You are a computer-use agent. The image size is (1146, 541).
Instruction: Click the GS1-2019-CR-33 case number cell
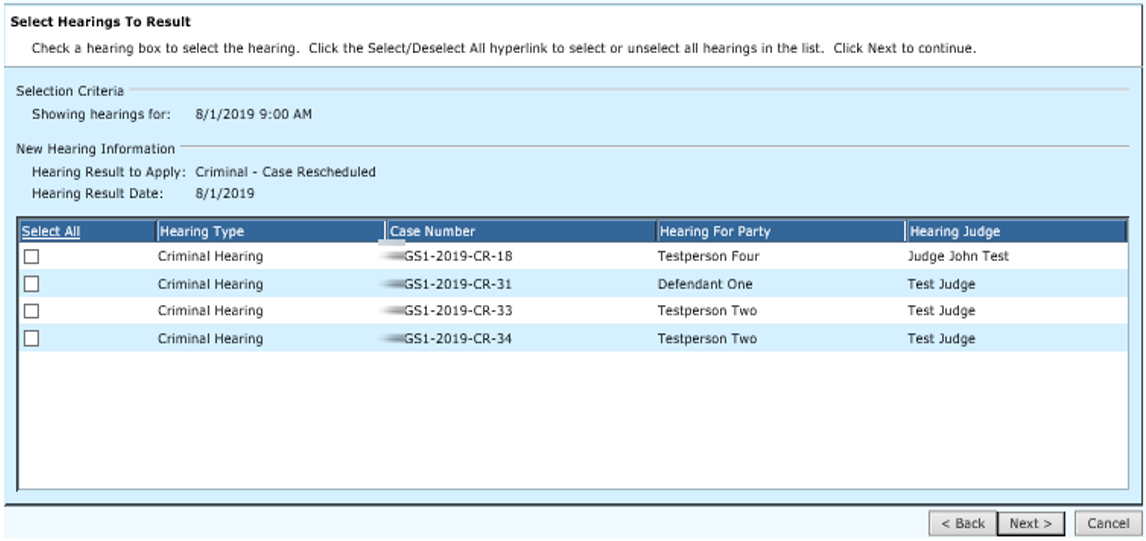(458, 311)
